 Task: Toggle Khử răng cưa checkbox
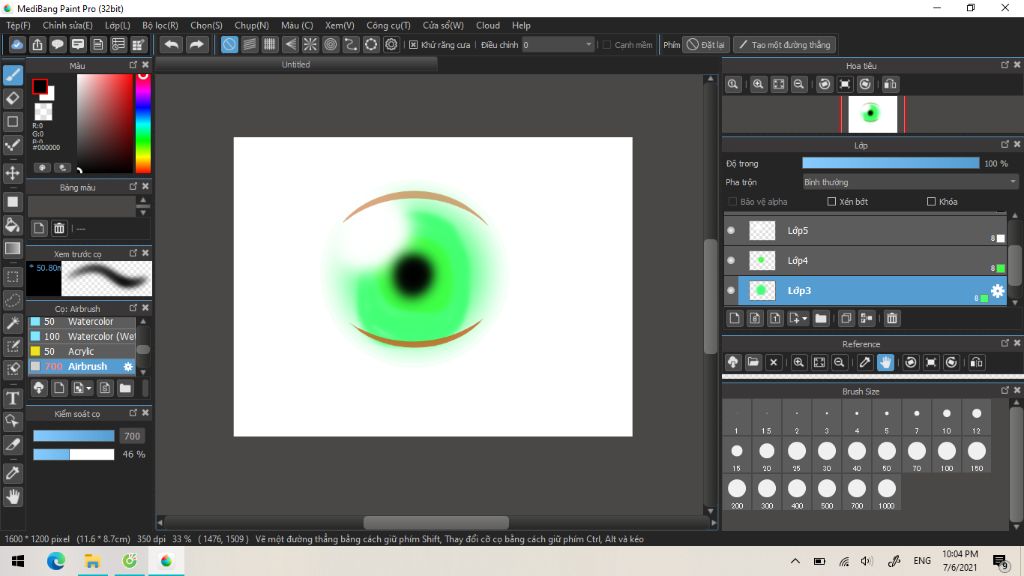click(413, 44)
